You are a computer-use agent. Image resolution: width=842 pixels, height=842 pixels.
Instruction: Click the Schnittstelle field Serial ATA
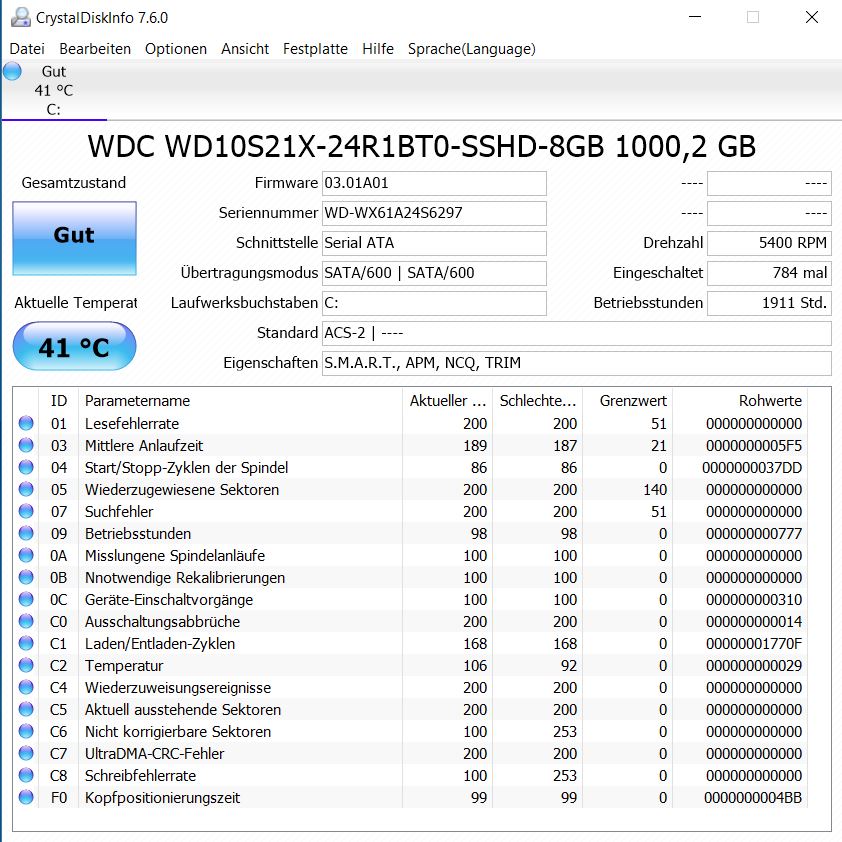tap(434, 243)
